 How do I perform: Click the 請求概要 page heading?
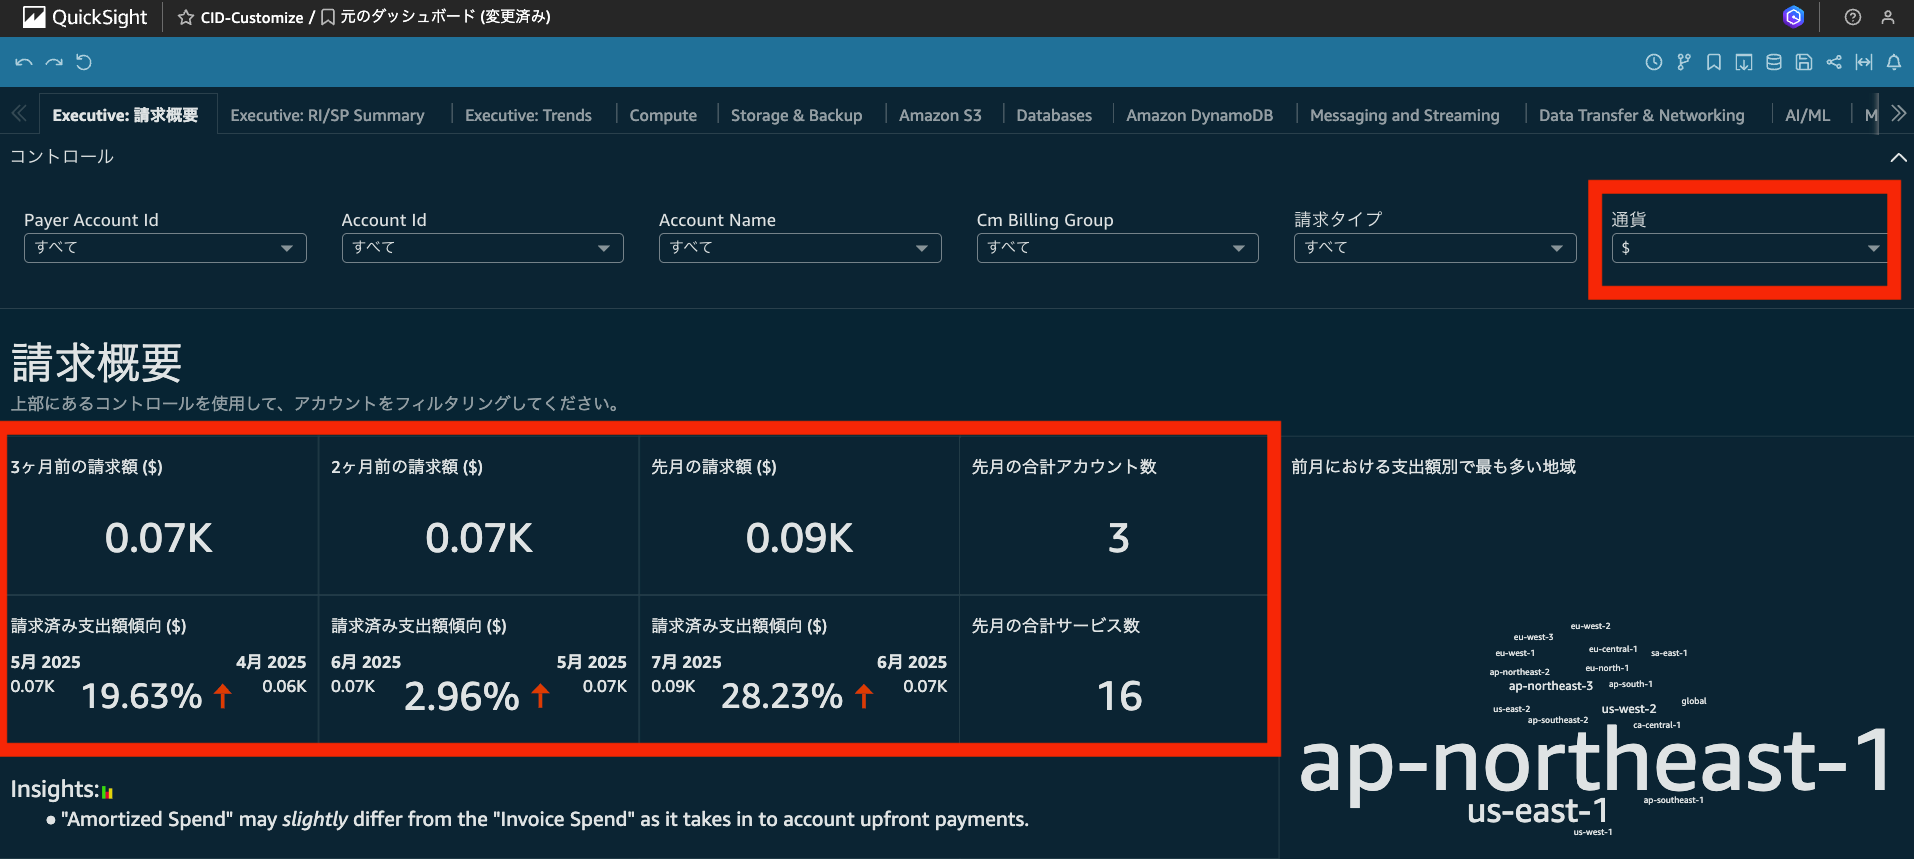[97, 362]
